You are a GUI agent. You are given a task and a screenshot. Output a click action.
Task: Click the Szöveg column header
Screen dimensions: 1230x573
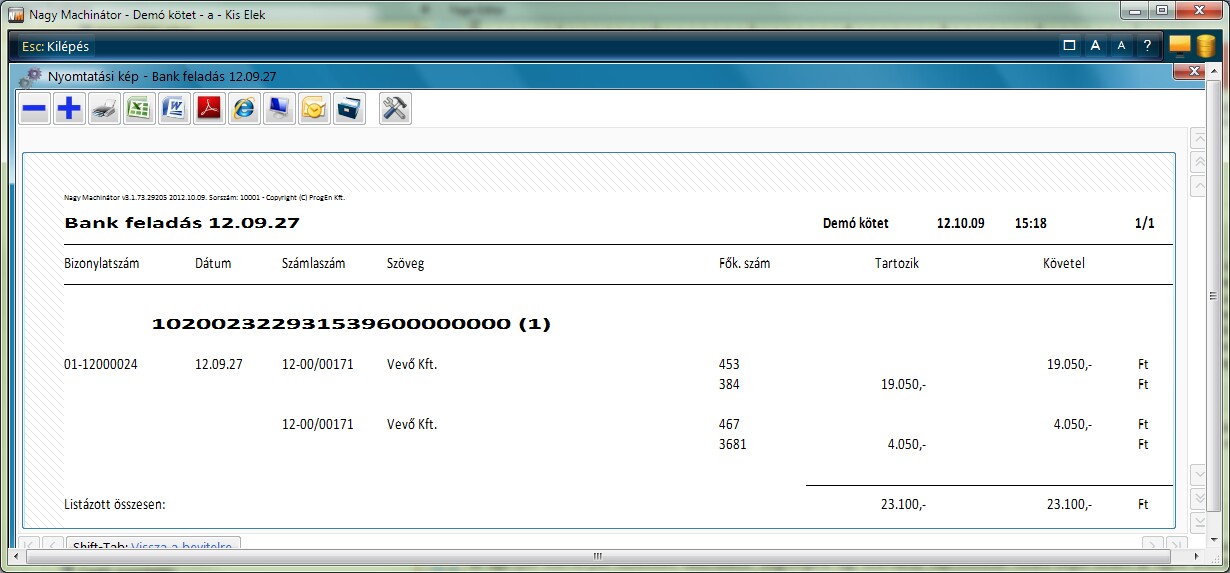coord(405,264)
